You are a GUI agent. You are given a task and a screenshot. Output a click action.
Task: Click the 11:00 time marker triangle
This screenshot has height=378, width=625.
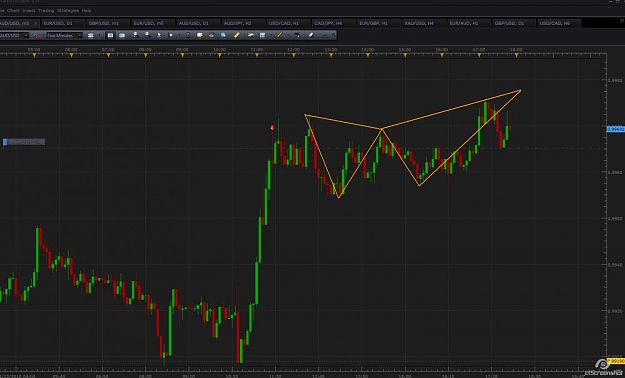pos(257,55)
